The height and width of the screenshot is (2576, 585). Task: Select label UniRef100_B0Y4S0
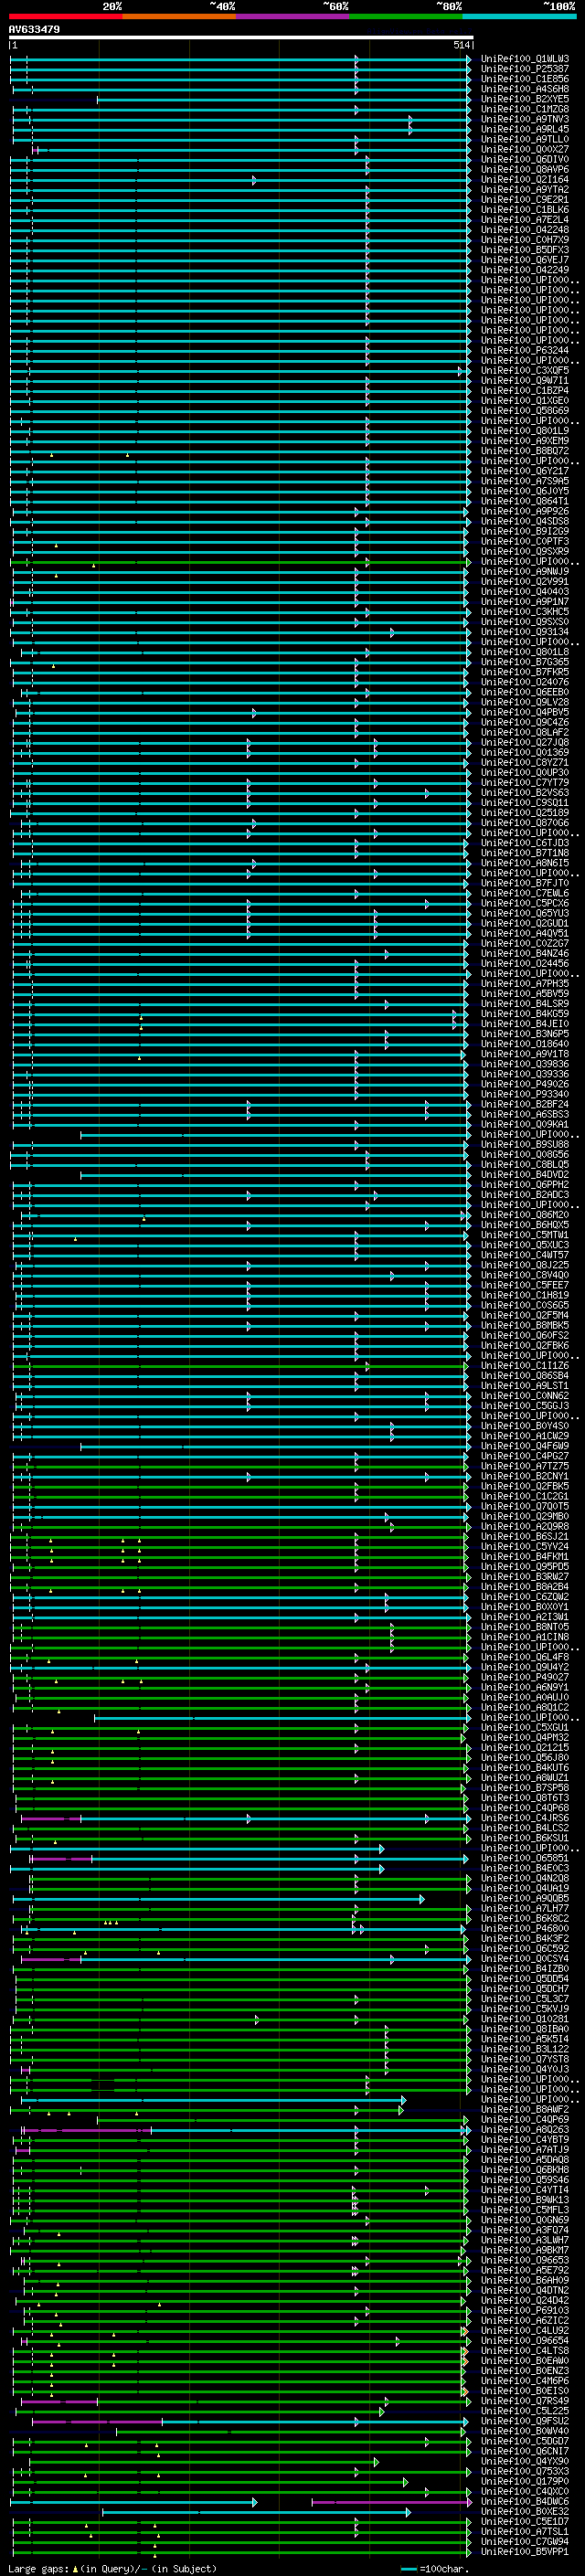(525, 1425)
